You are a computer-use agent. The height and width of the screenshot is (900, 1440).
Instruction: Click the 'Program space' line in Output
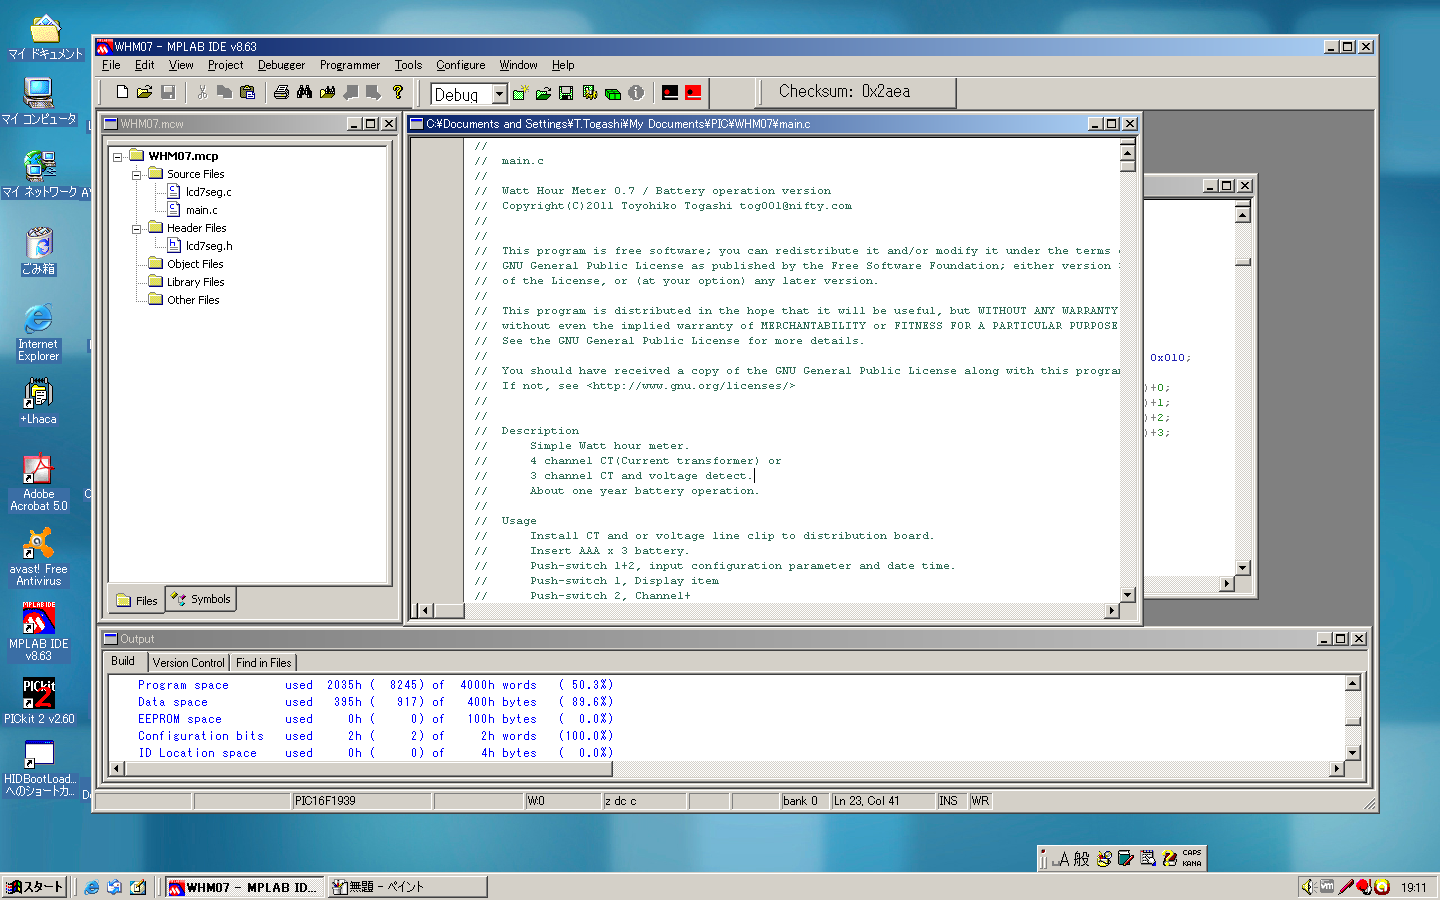375,685
